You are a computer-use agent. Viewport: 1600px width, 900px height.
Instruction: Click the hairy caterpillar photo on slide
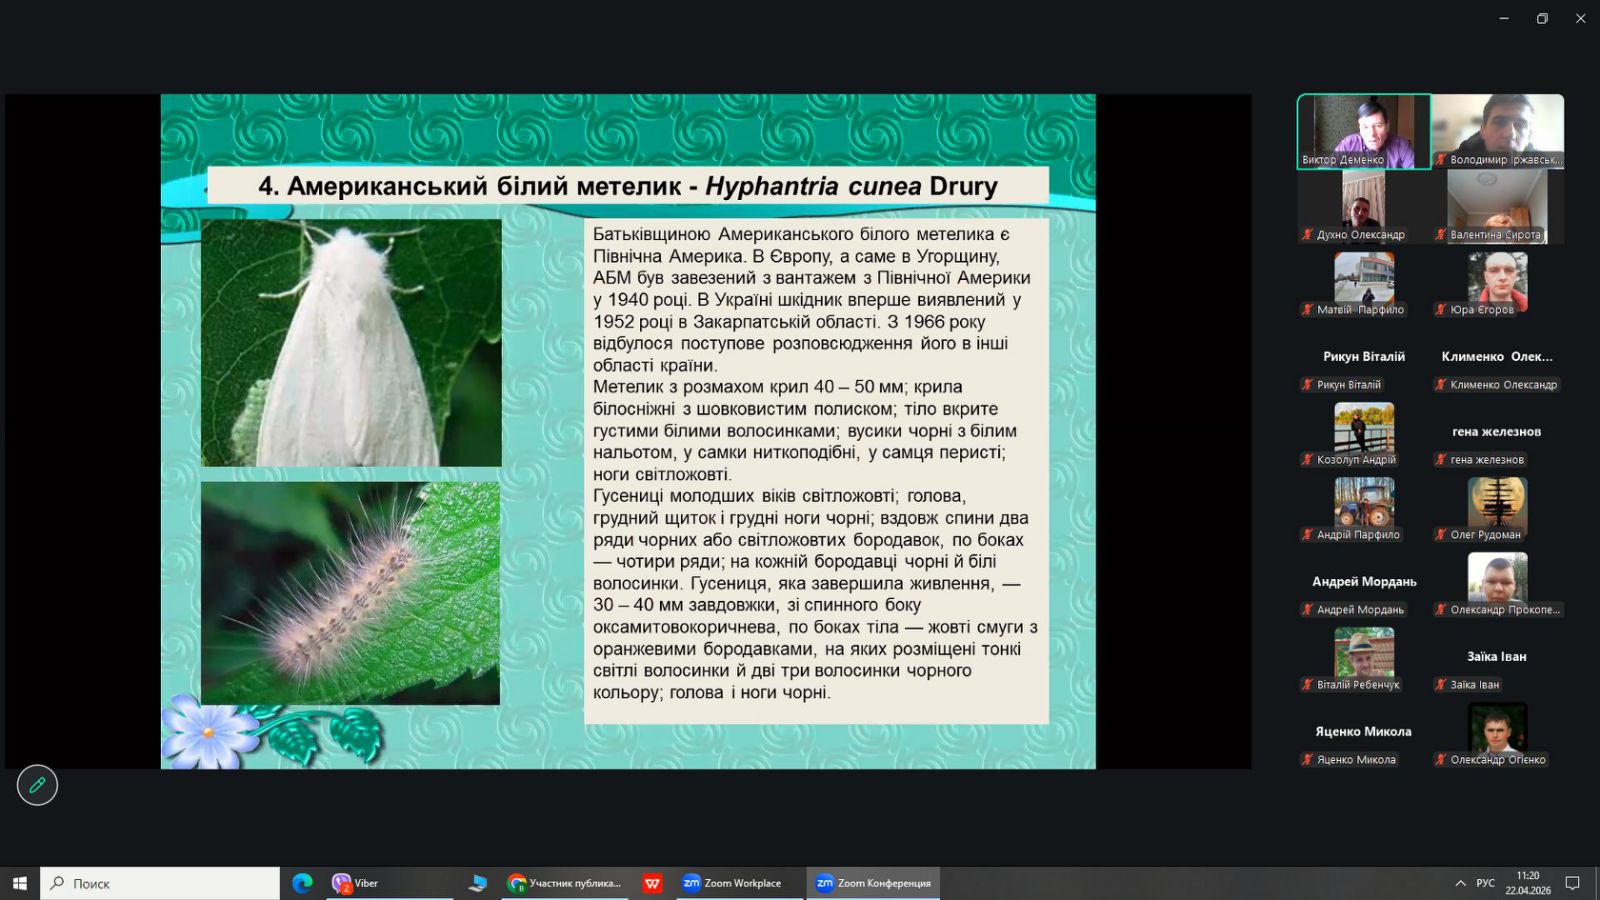350,593
